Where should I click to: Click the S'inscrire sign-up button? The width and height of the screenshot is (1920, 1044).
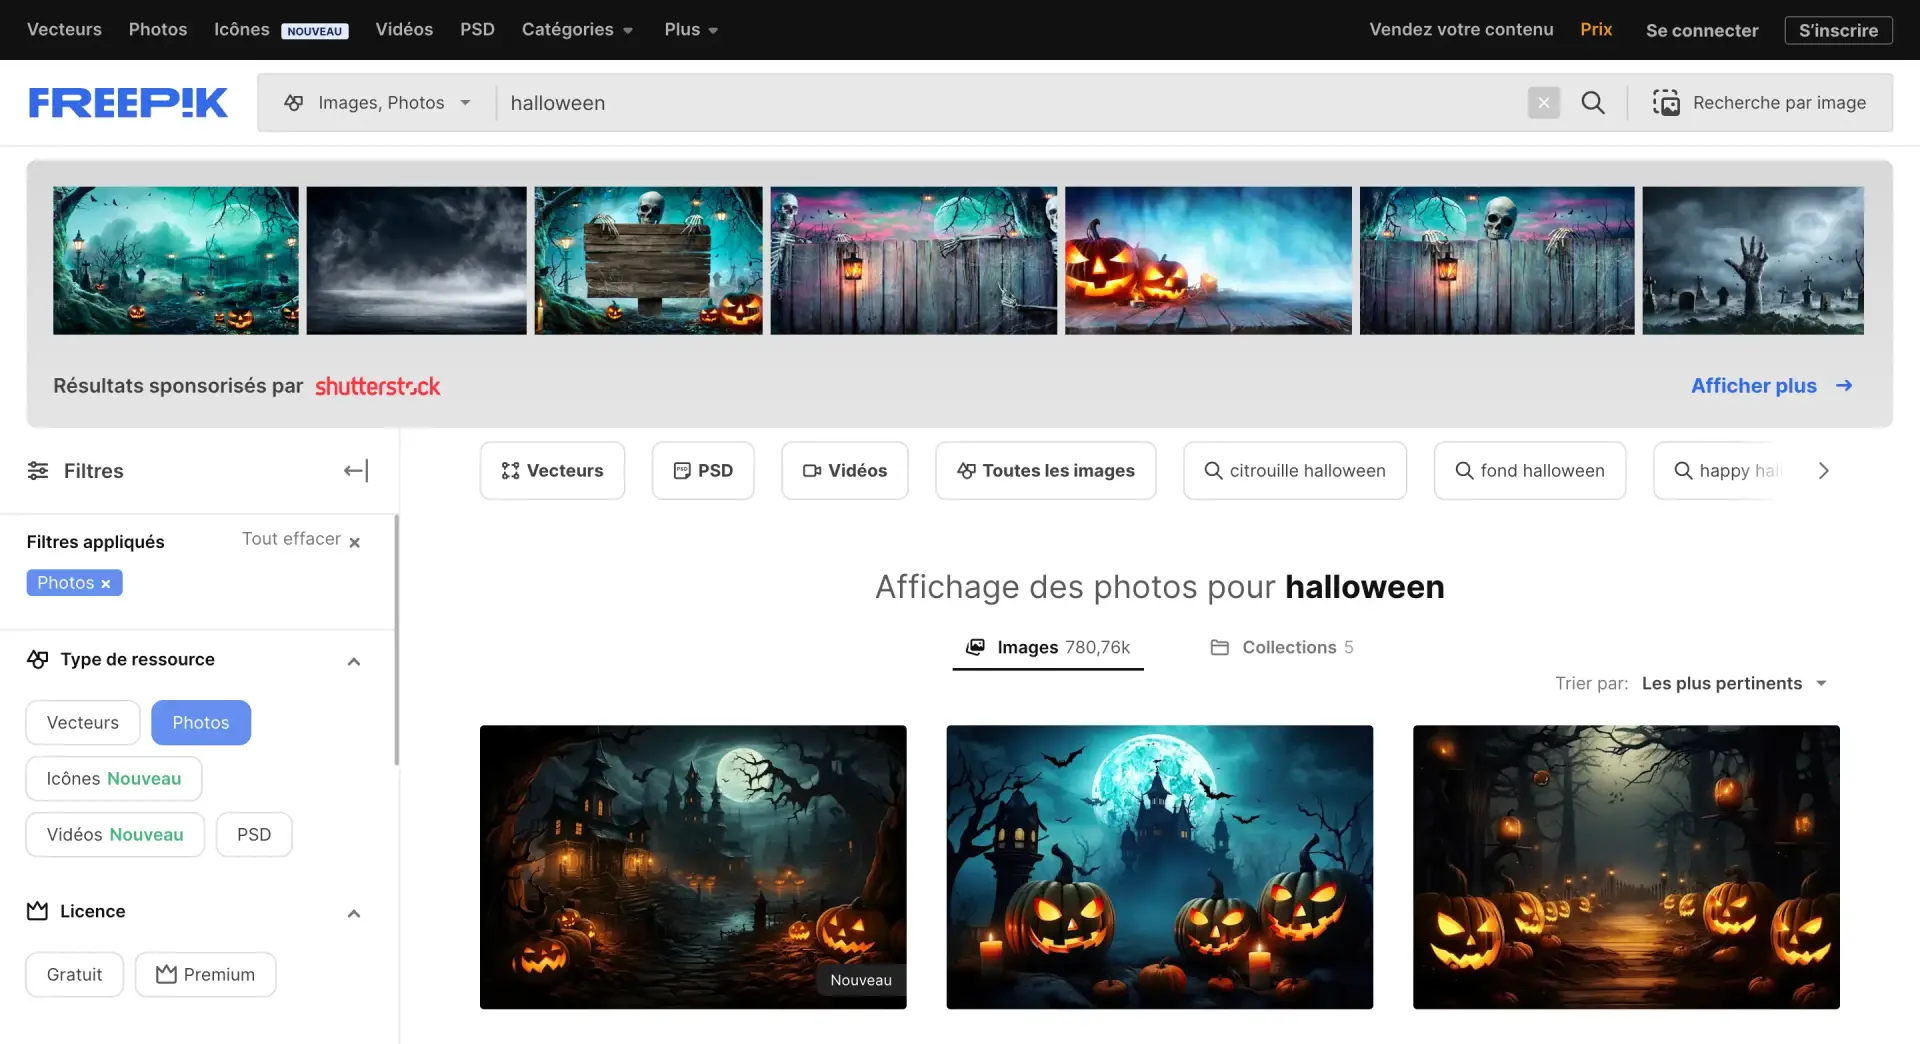coord(1838,31)
